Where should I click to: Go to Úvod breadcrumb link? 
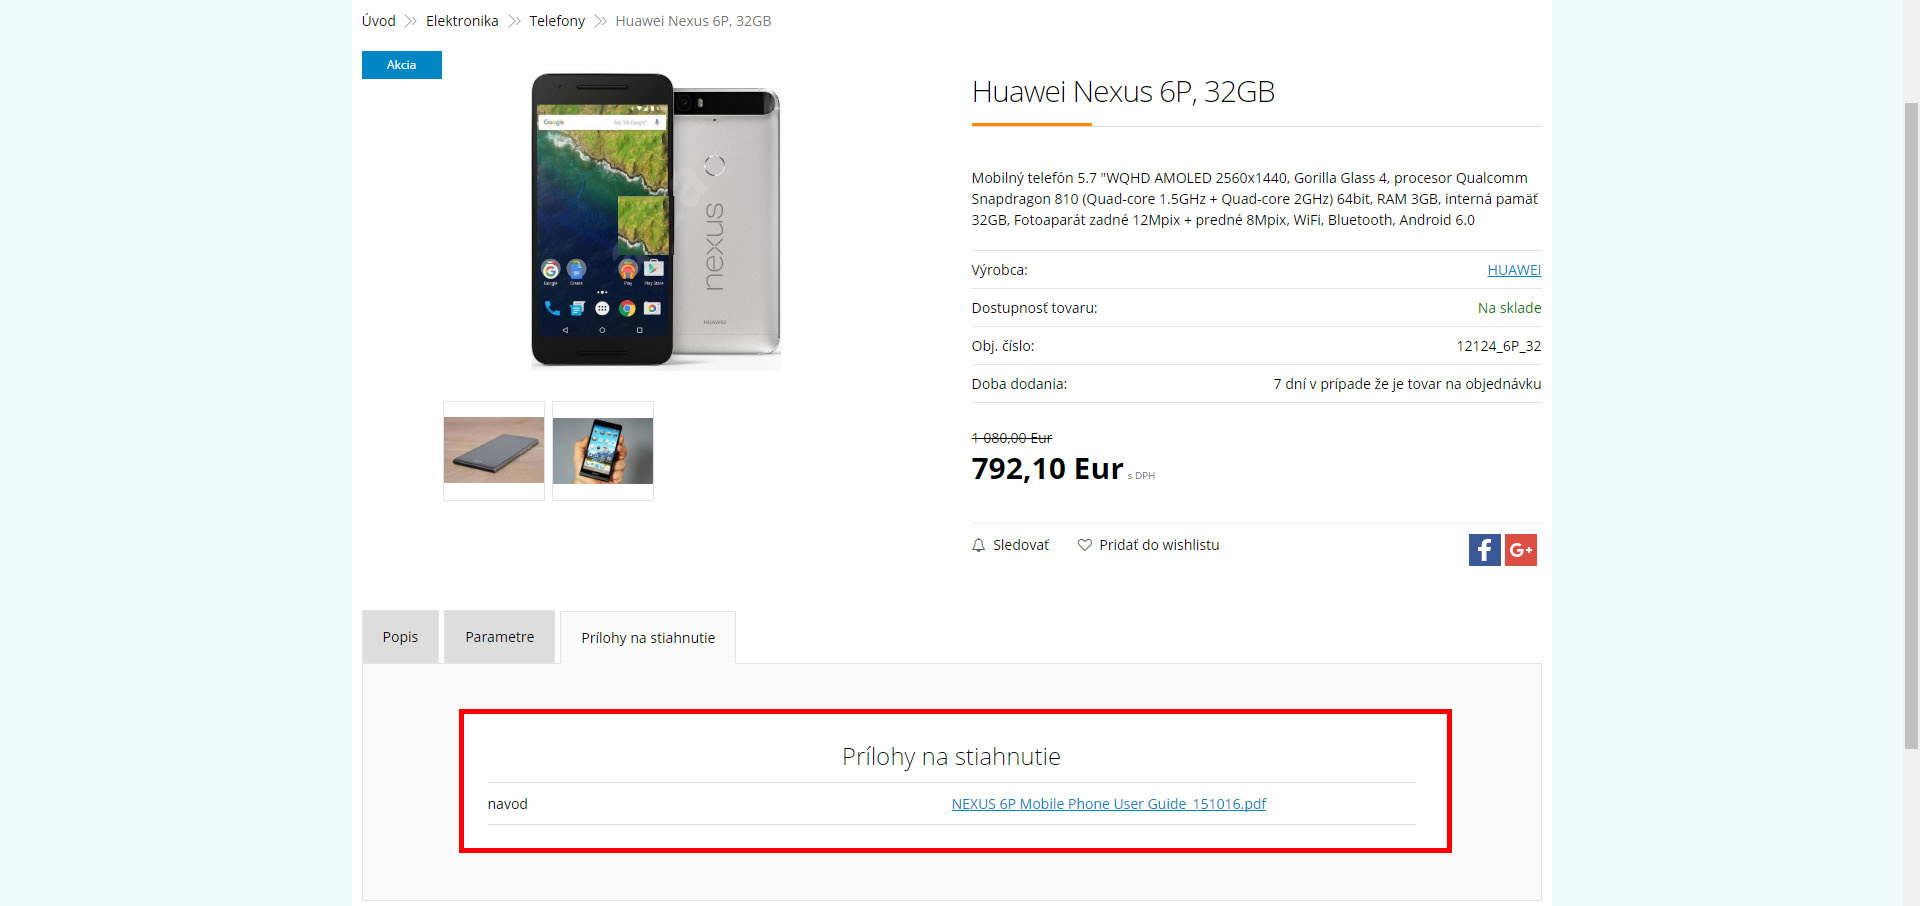pyautogui.click(x=379, y=21)
